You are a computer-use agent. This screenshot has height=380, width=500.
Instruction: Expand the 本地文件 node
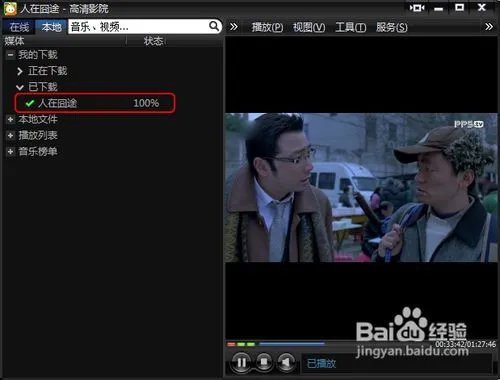click(10, 119)
